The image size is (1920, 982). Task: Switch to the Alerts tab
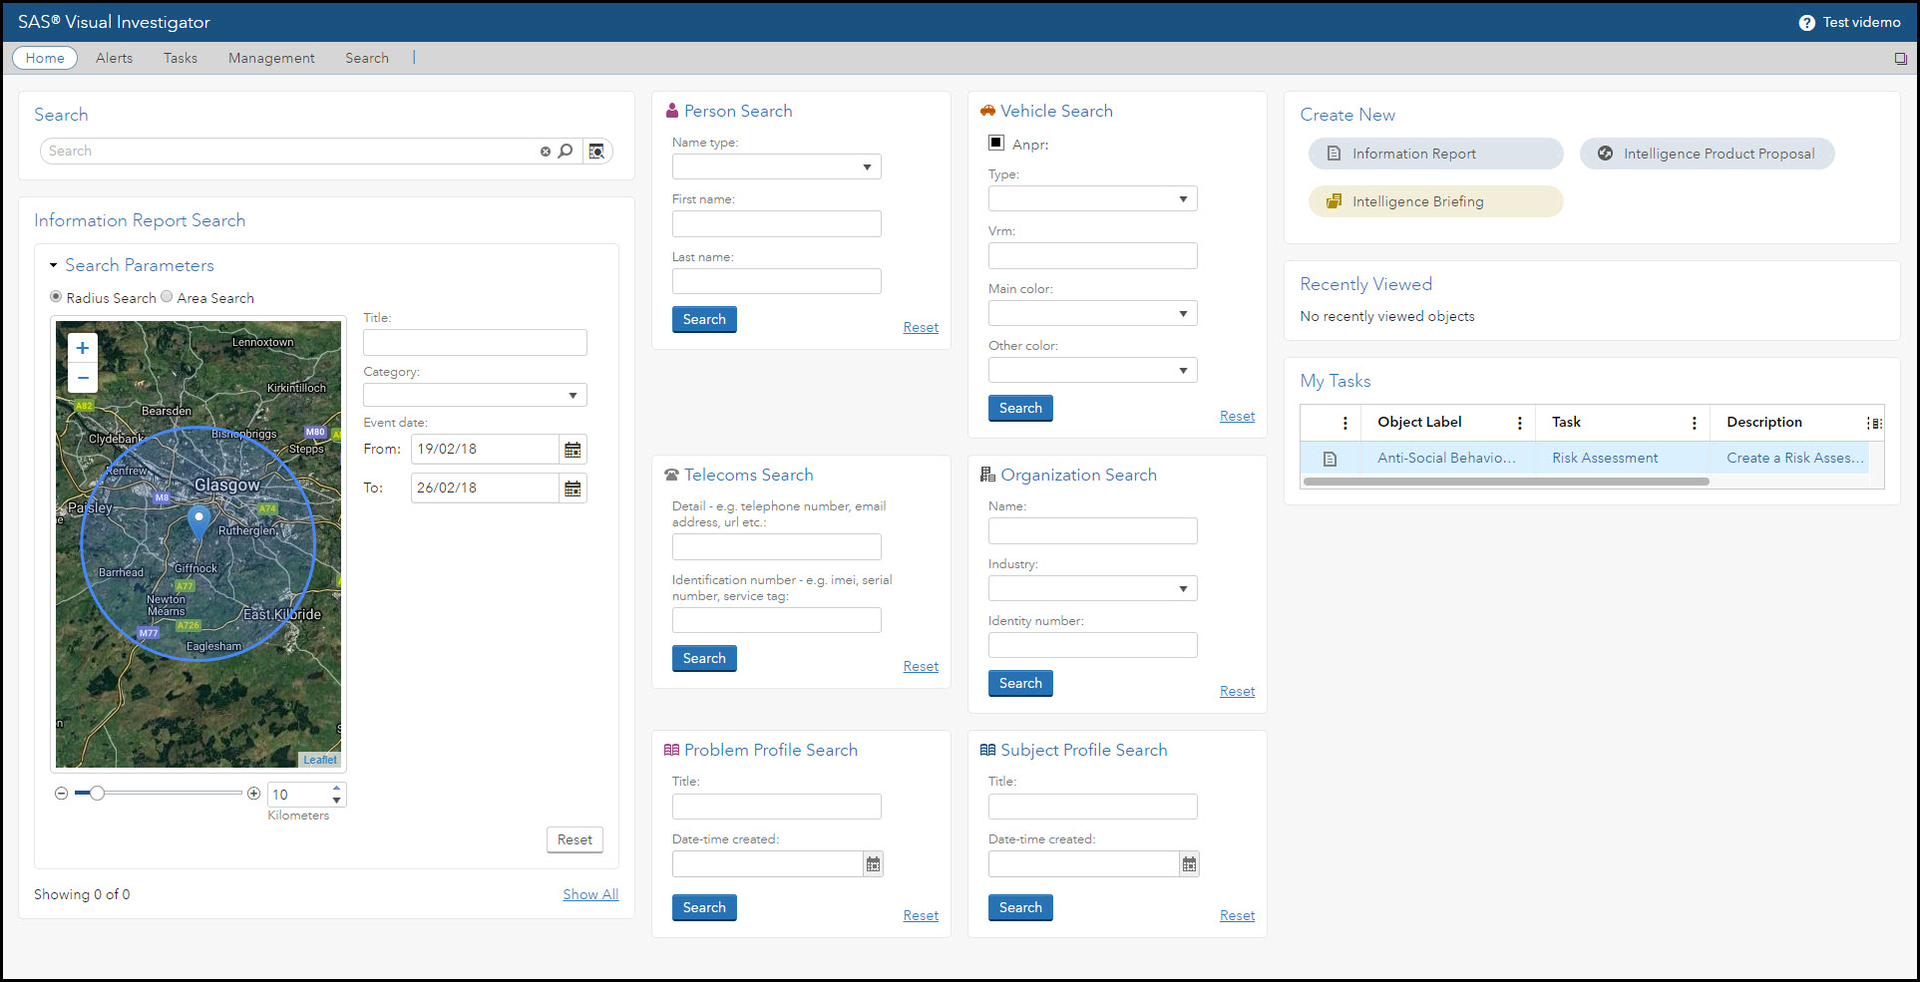(113, 57)
